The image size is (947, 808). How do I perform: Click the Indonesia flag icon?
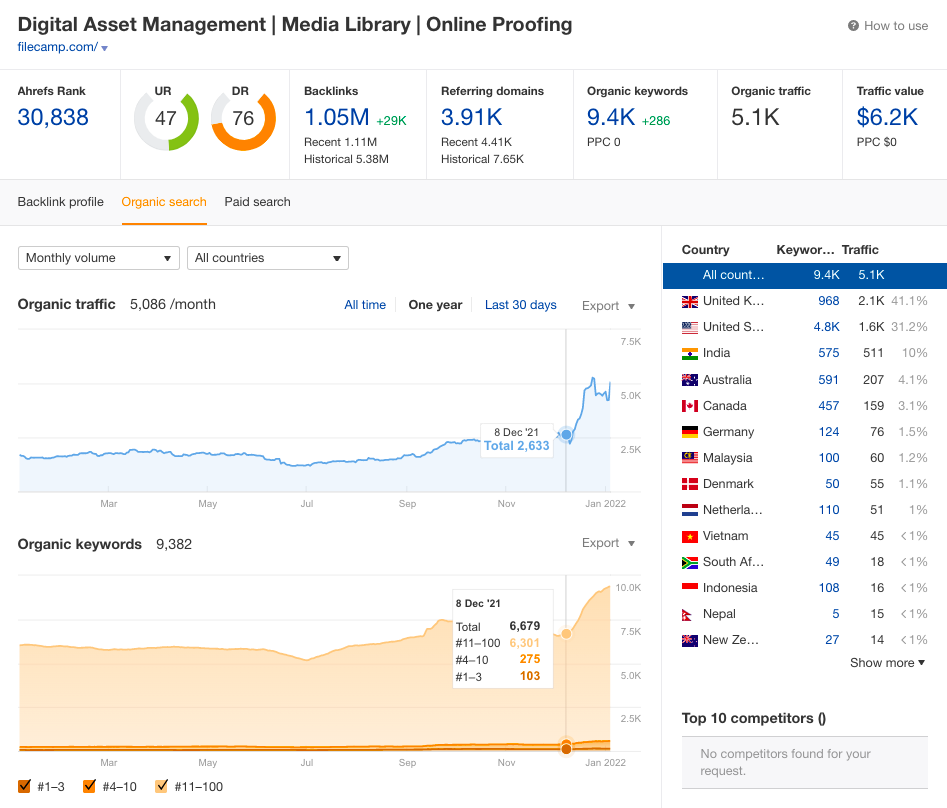pos(690,588)
